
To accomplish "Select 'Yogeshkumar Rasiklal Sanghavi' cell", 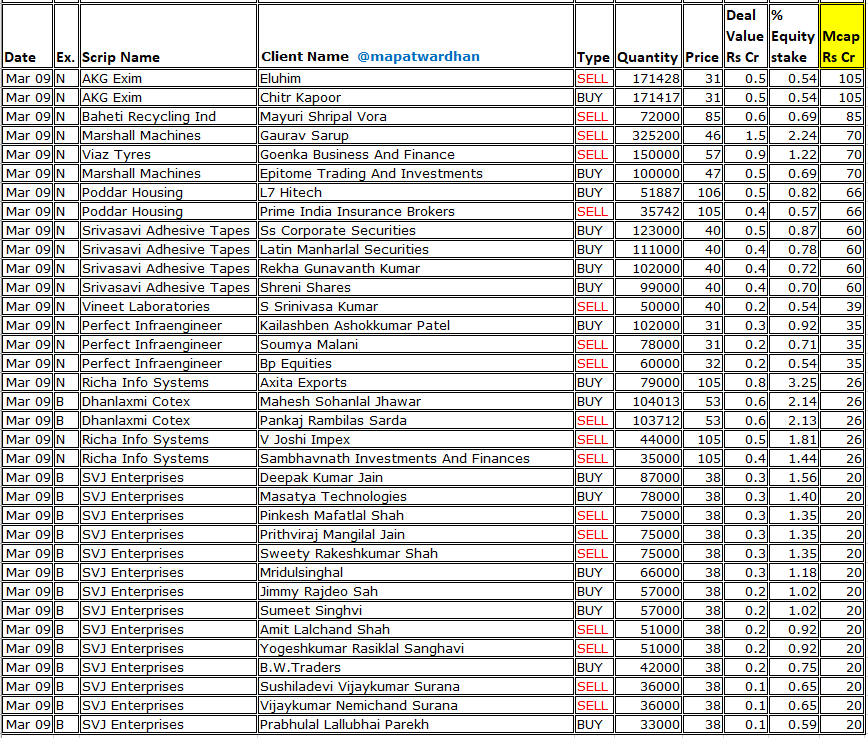I will (416, 649).
